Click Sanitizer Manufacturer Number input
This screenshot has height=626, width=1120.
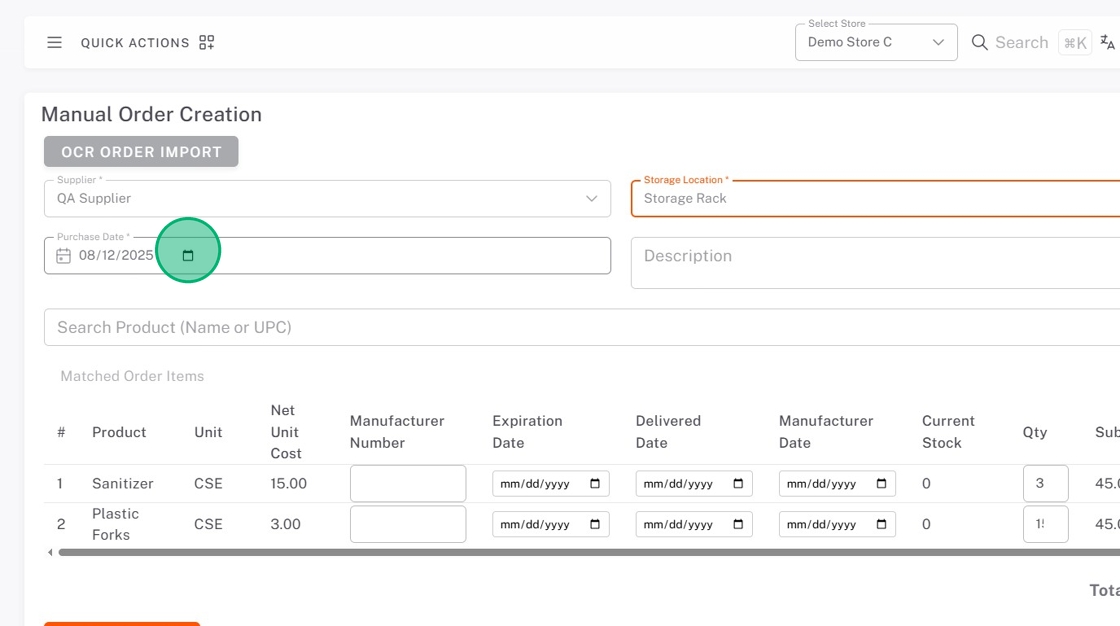click(x=408, y=484)
